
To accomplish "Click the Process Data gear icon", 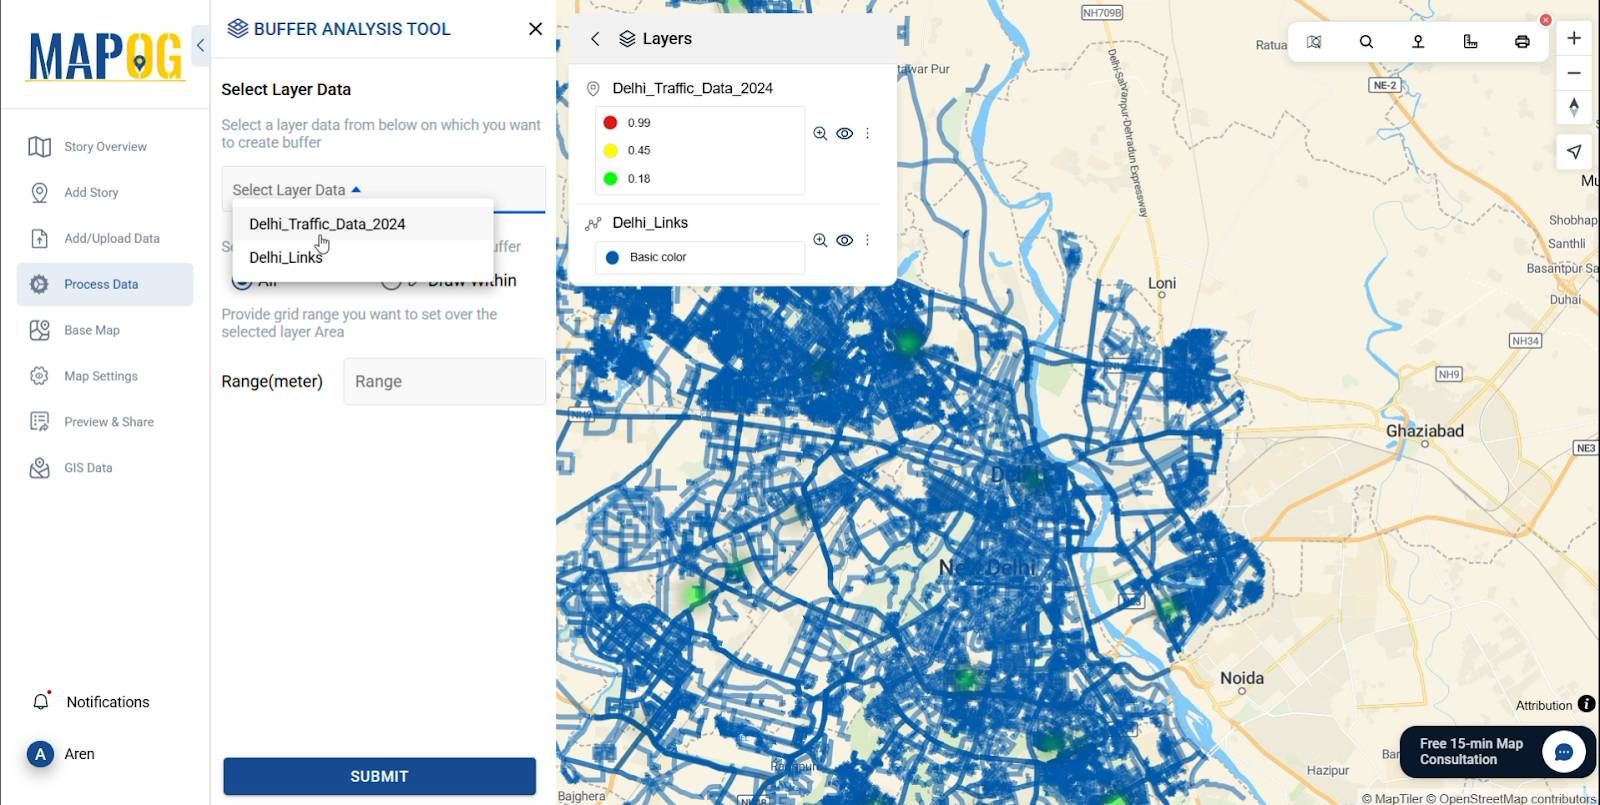I will (x=39, y=285).
